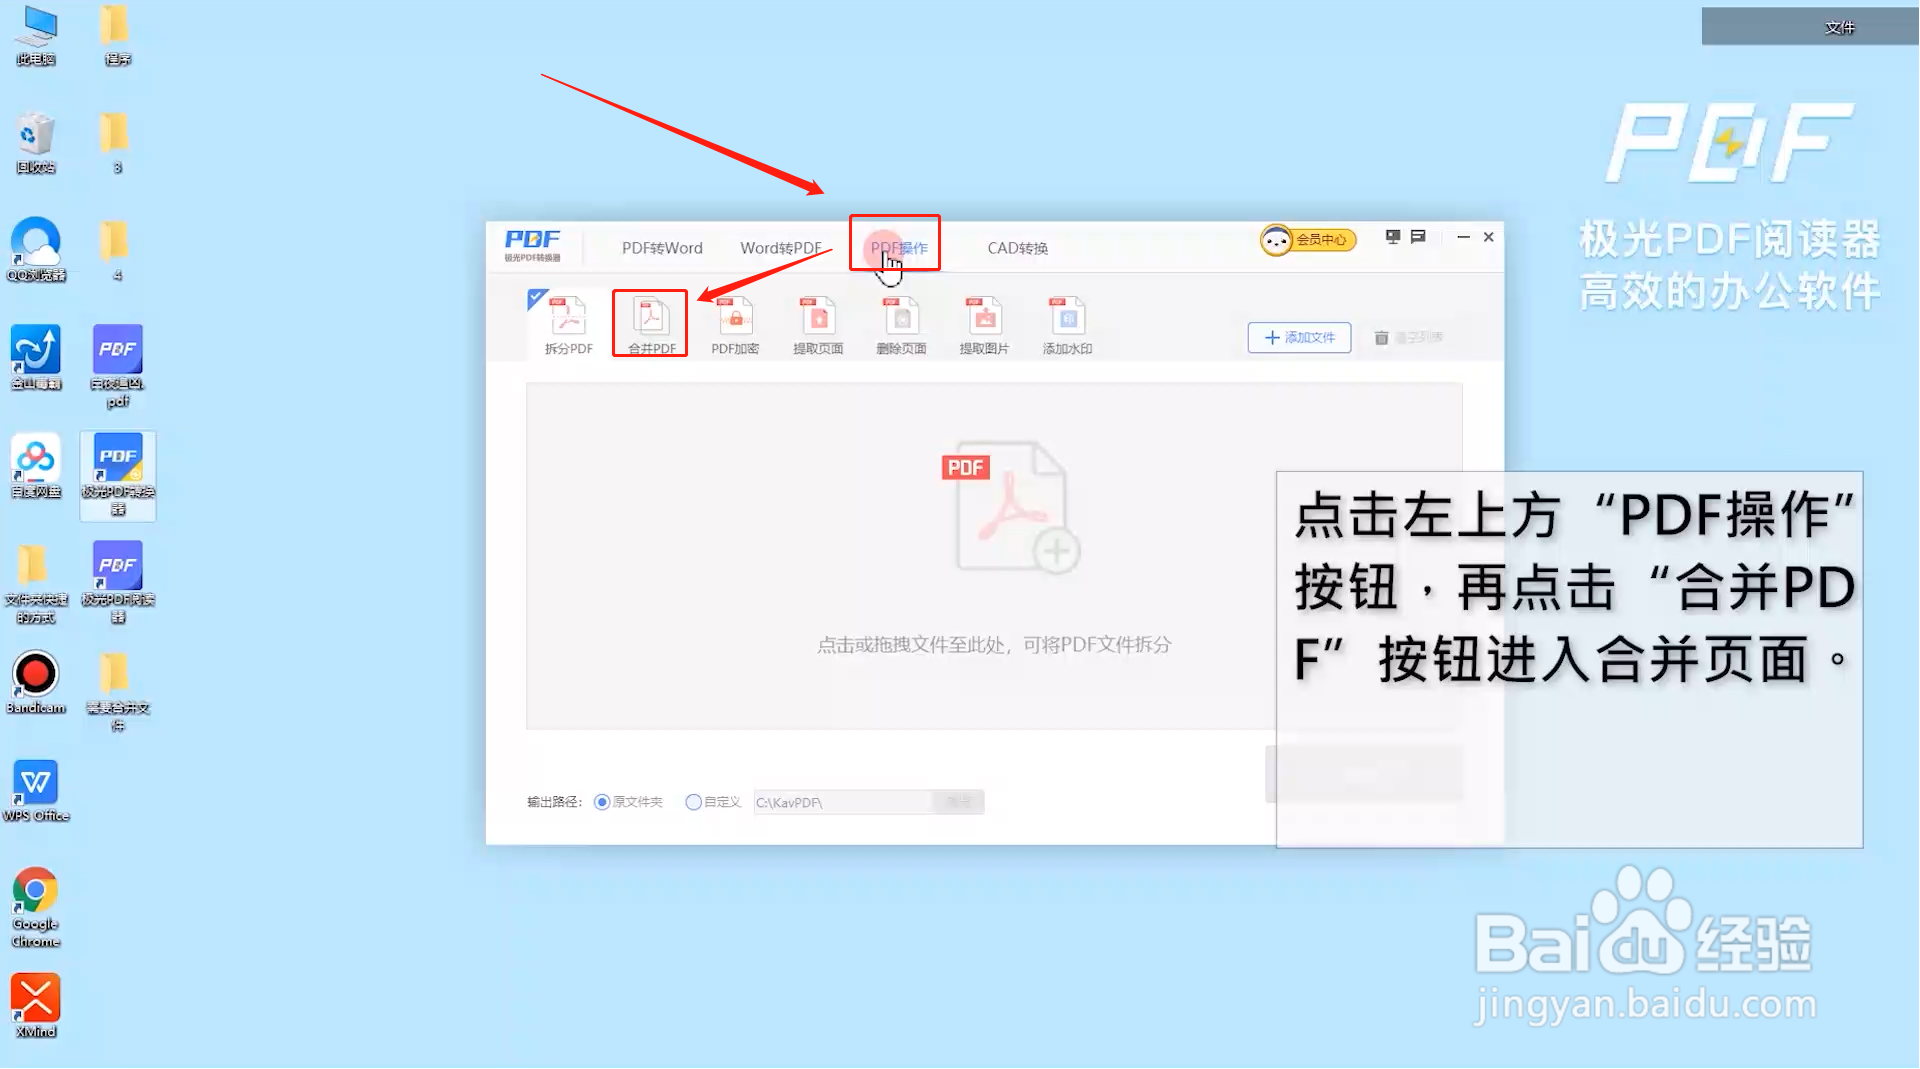Image resolution: width=1920 pixels, height=1069 pixels.
Task: Select 极光PDF转换器 desktop shortcut
Action: click(x=118, y=476)
